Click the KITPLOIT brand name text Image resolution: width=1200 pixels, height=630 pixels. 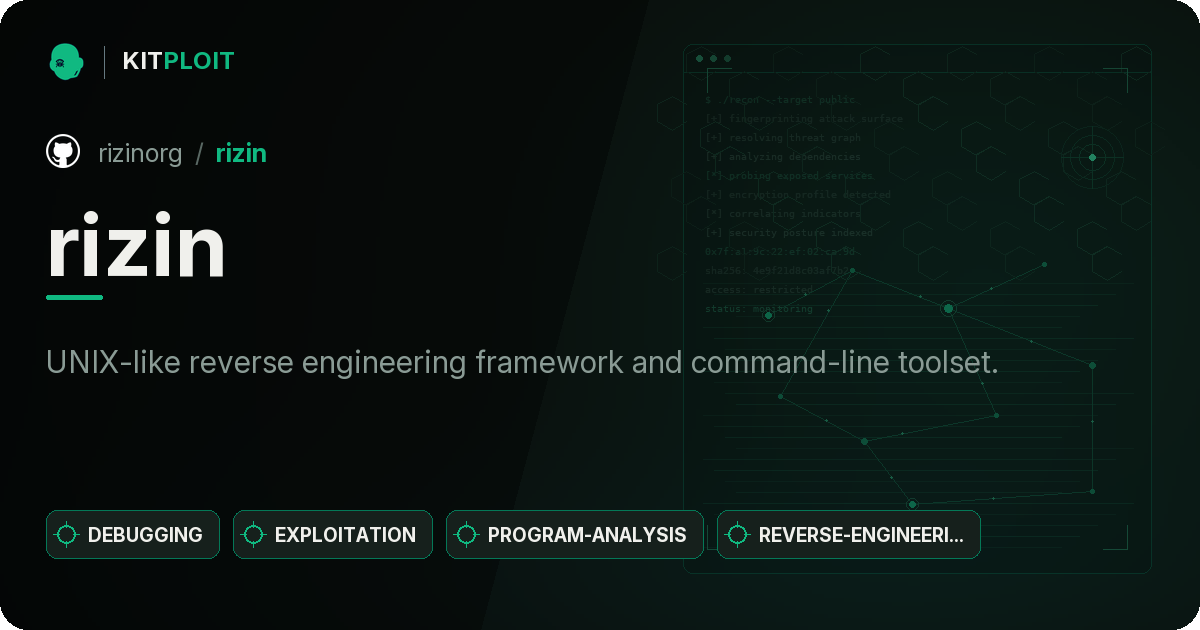(178, 61)
